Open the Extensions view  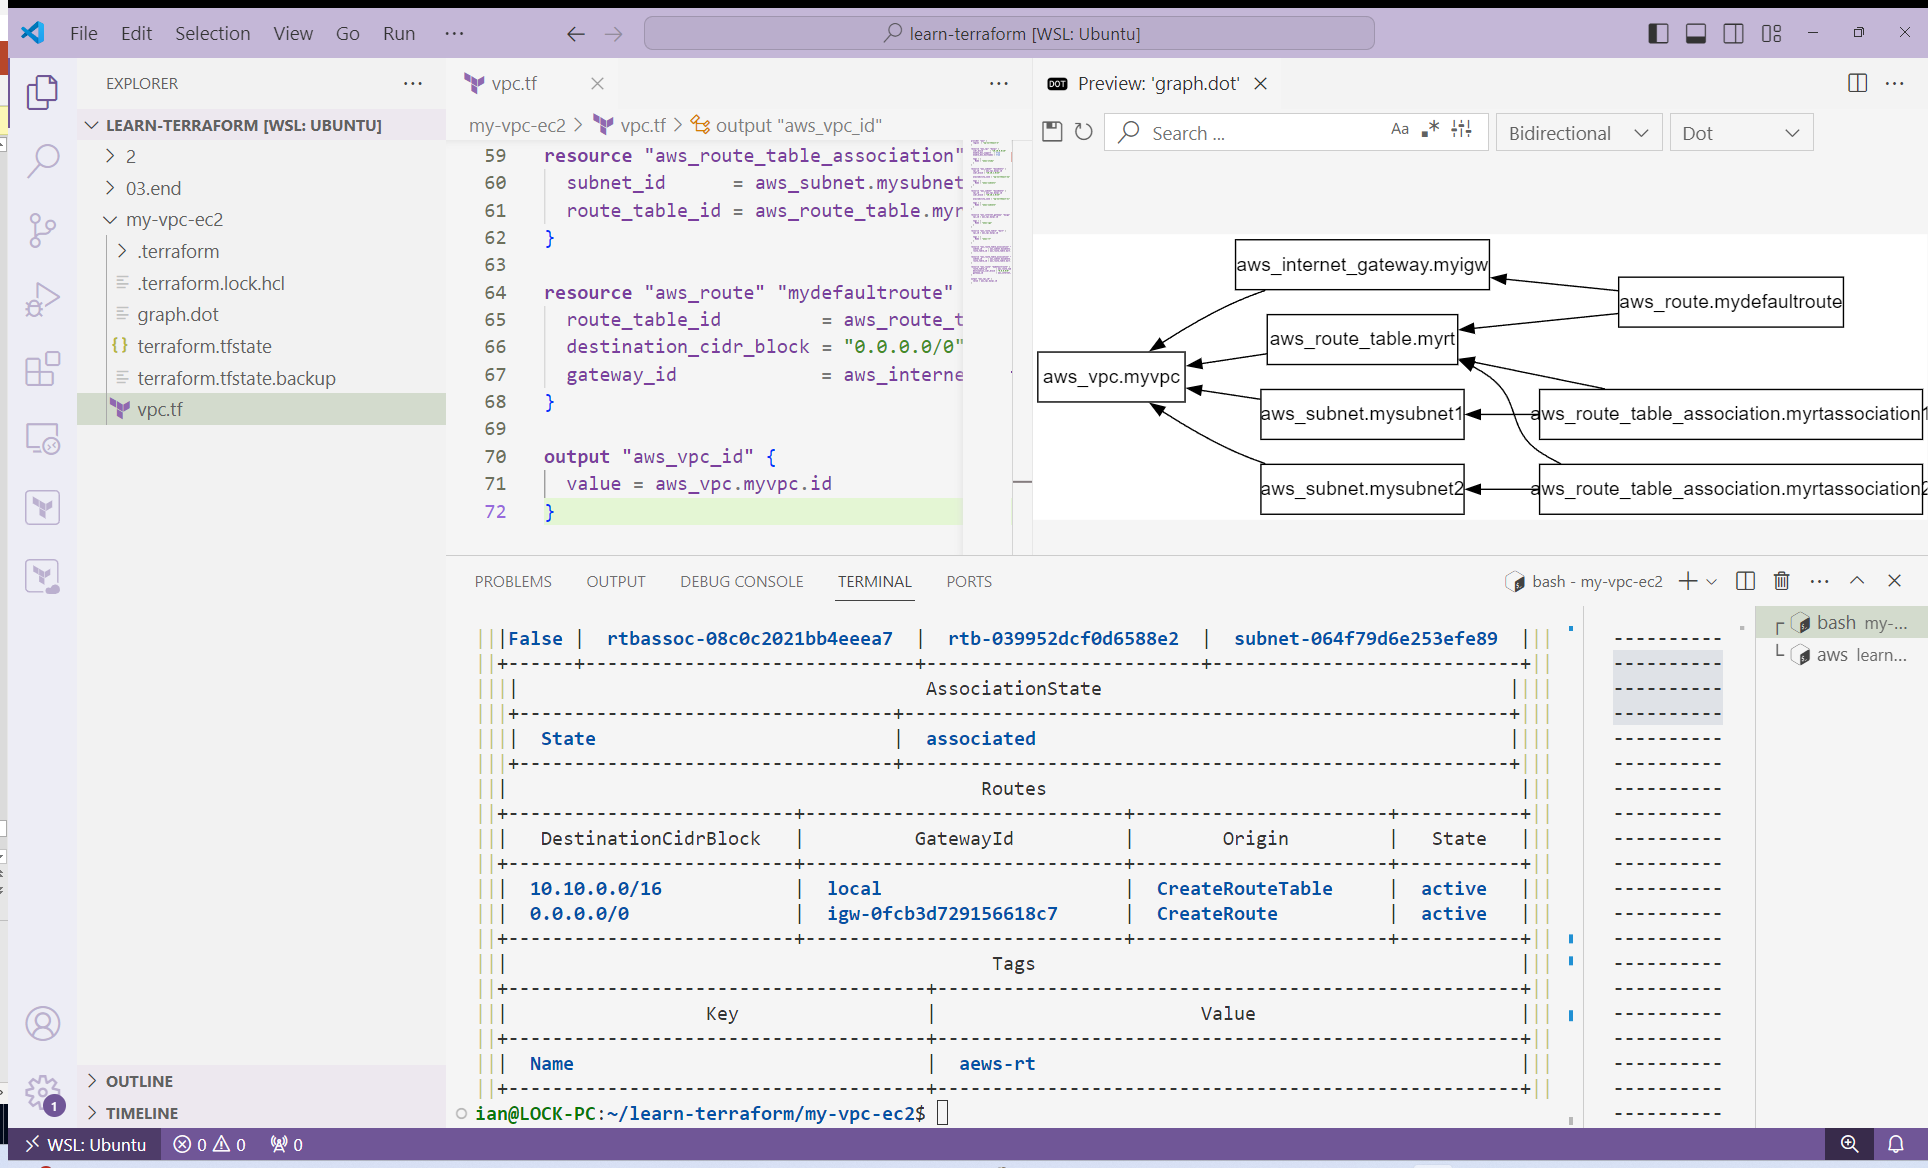[x=43, y=369]
